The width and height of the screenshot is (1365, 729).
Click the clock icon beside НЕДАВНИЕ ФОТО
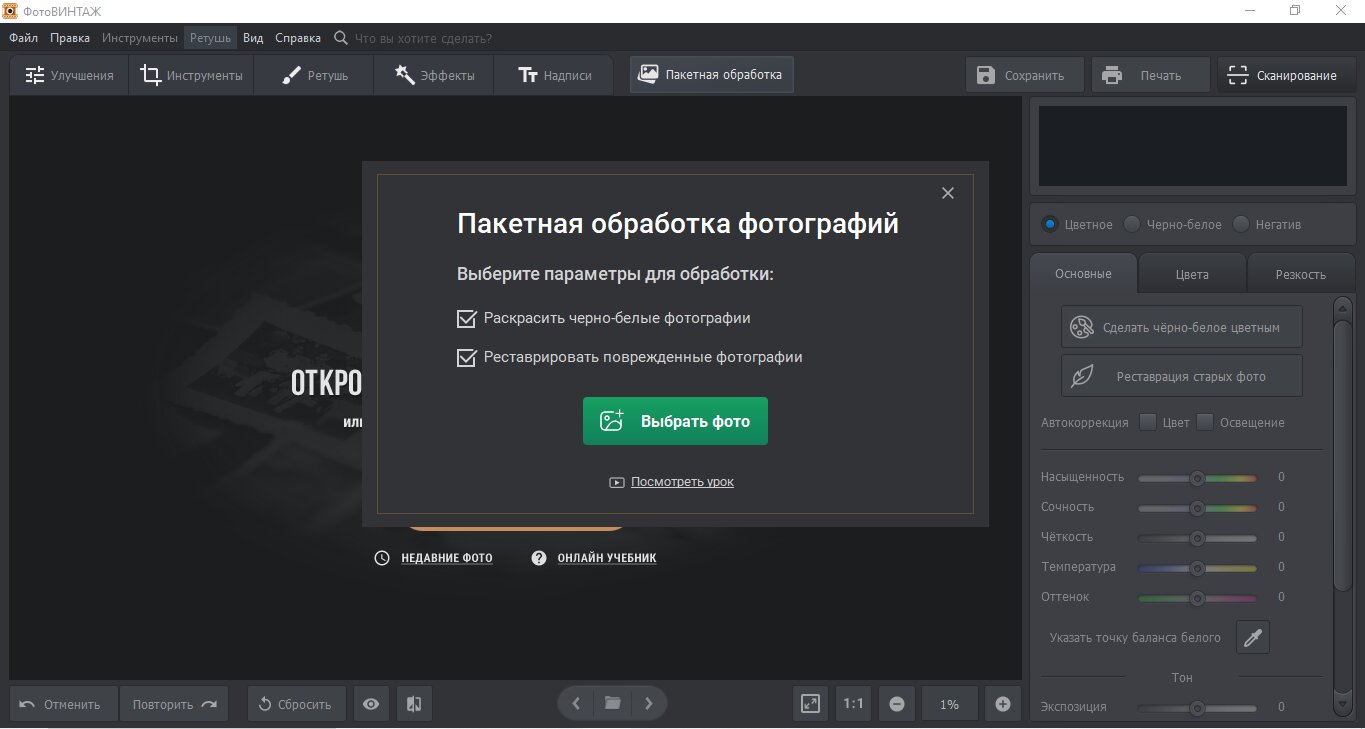tap(382, 558)
